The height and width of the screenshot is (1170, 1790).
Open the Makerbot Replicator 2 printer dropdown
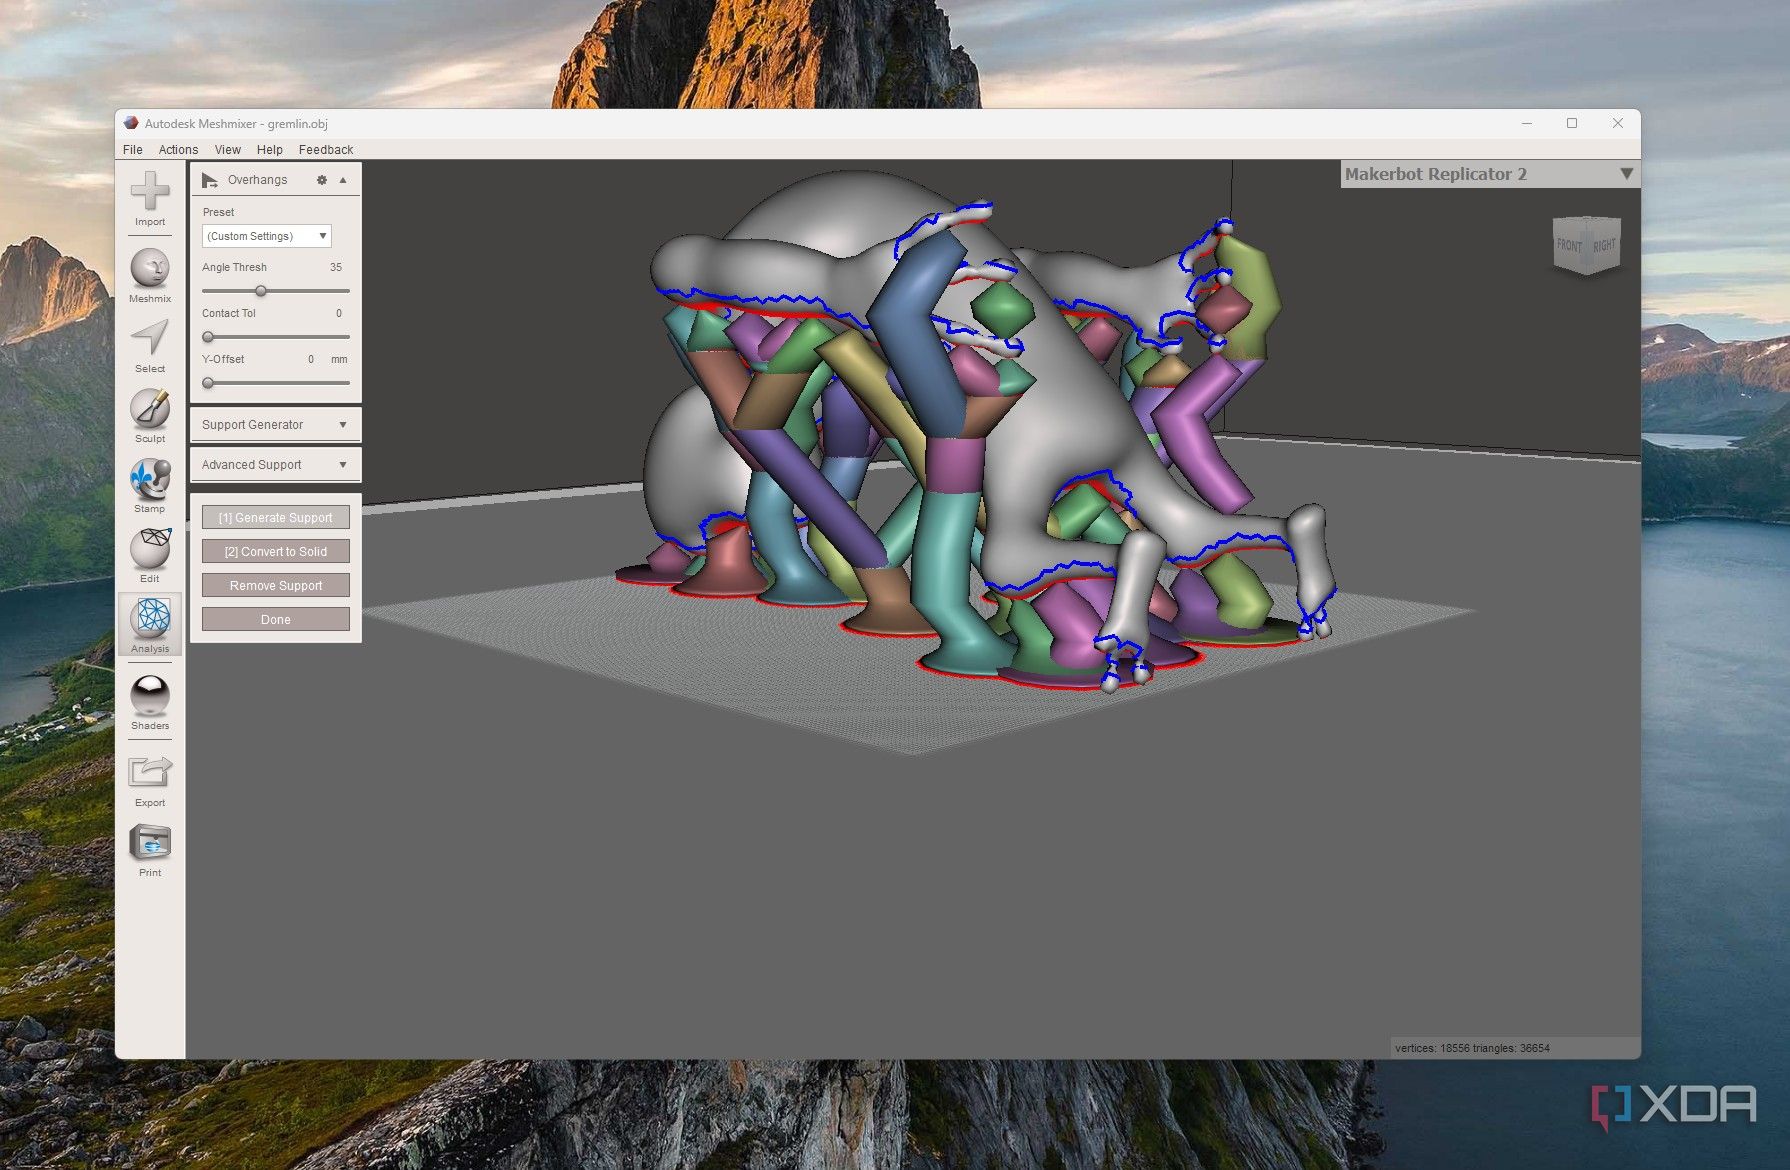pyautogui.click(x=1489, y=174)
